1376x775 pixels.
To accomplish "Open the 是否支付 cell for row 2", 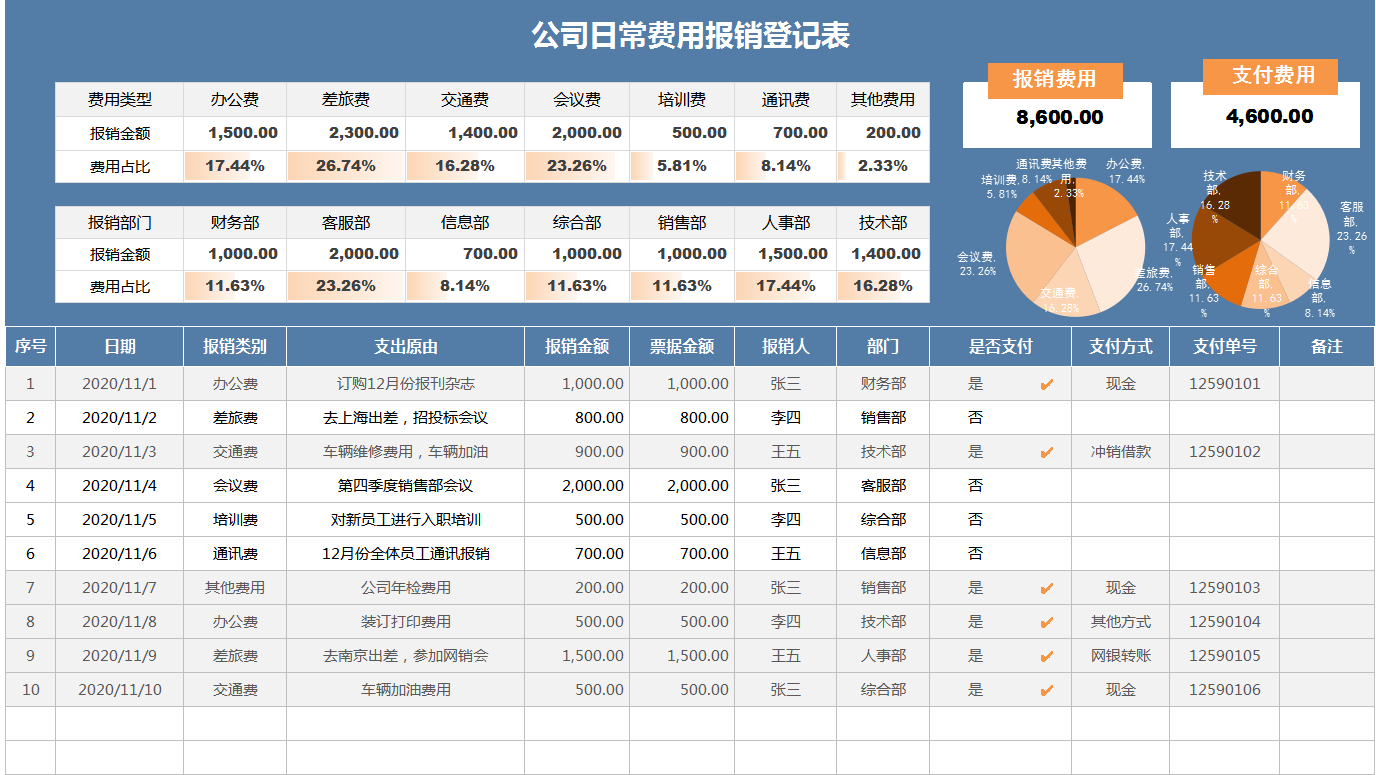I will 1000,417.
